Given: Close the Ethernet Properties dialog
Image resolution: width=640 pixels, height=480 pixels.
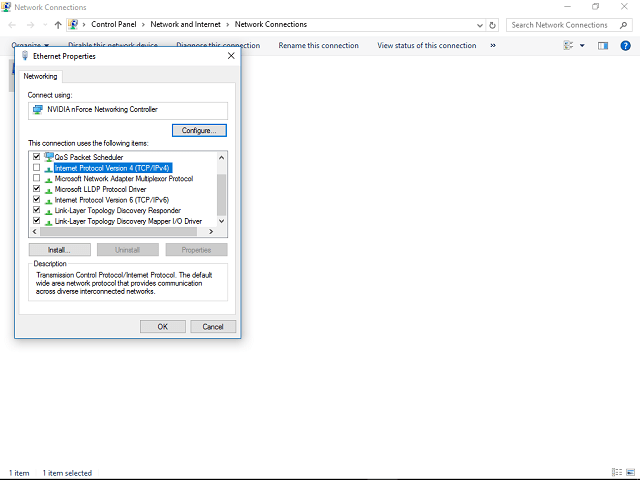Looking at the screenshot, I should (x=231, y=56).
